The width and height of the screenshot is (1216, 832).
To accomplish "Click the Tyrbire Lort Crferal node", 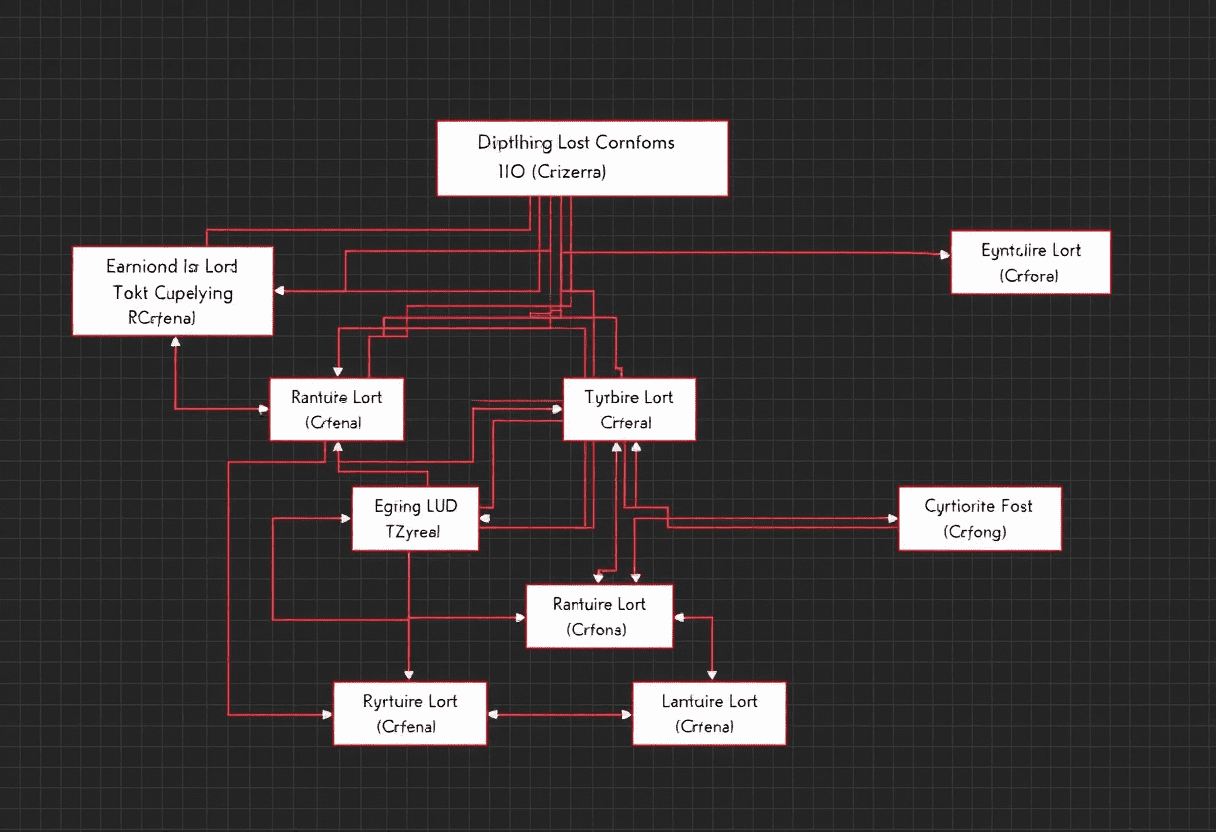I will pyautogui.click(x=629, y=409).
